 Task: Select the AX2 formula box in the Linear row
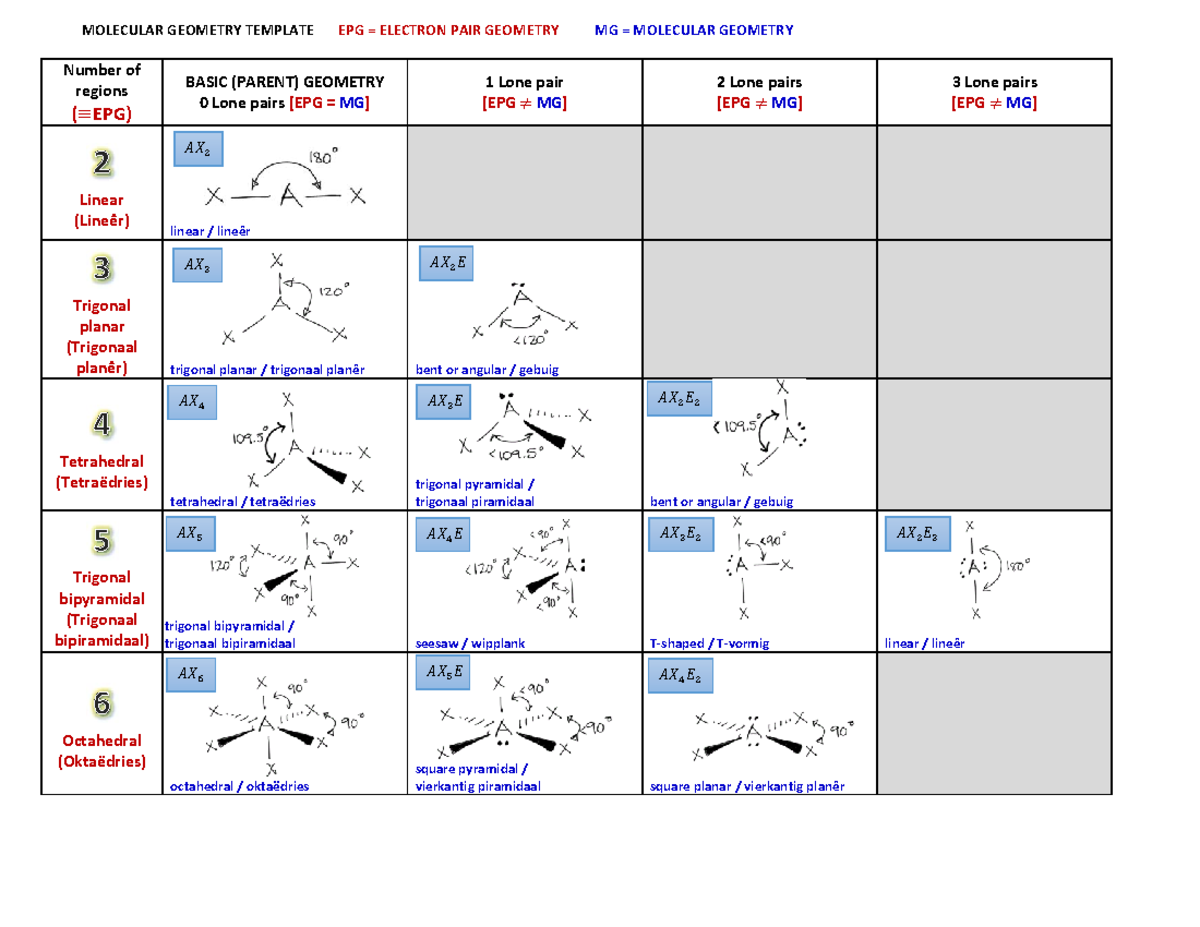tap(199, 150)
